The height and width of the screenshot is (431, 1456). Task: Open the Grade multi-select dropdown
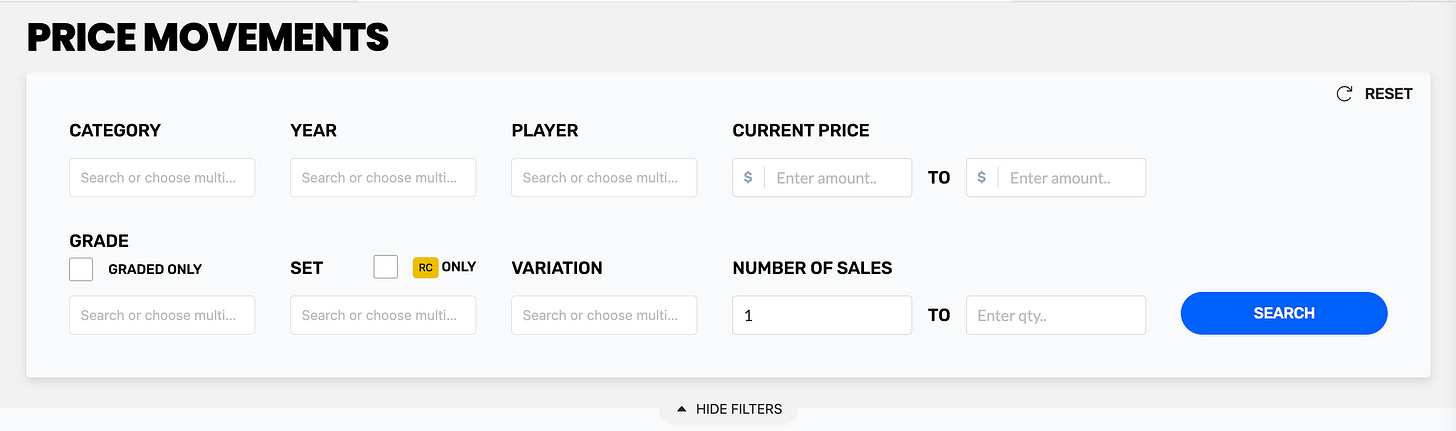click(162, 315)
